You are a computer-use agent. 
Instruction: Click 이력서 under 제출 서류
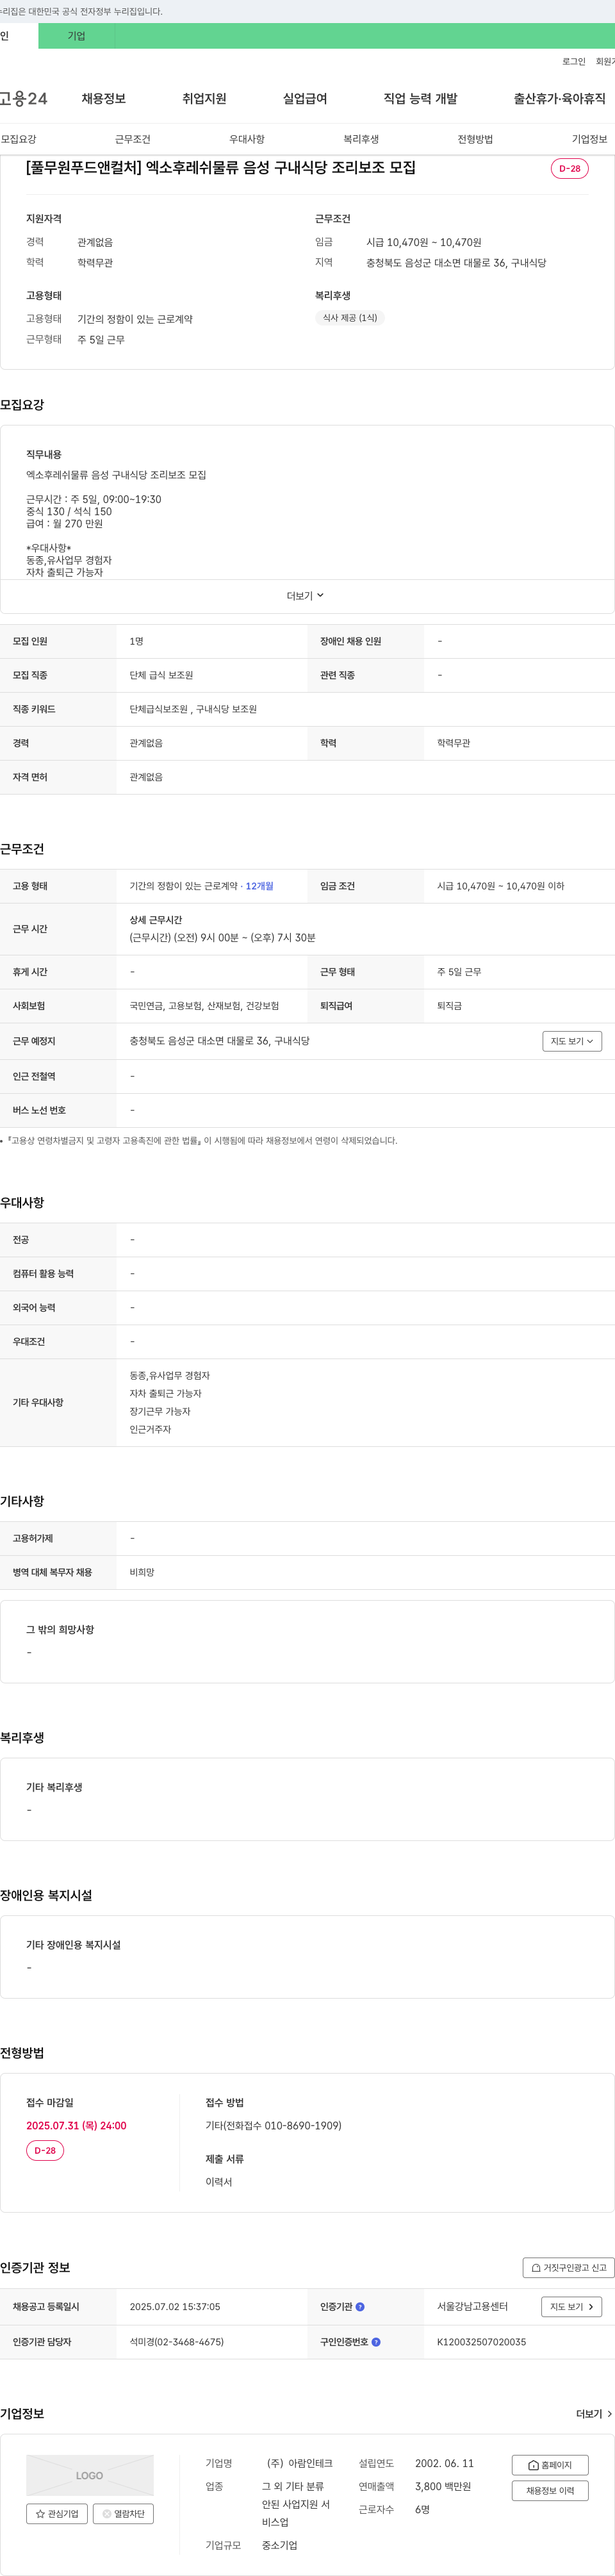[x=218, y=2182]
